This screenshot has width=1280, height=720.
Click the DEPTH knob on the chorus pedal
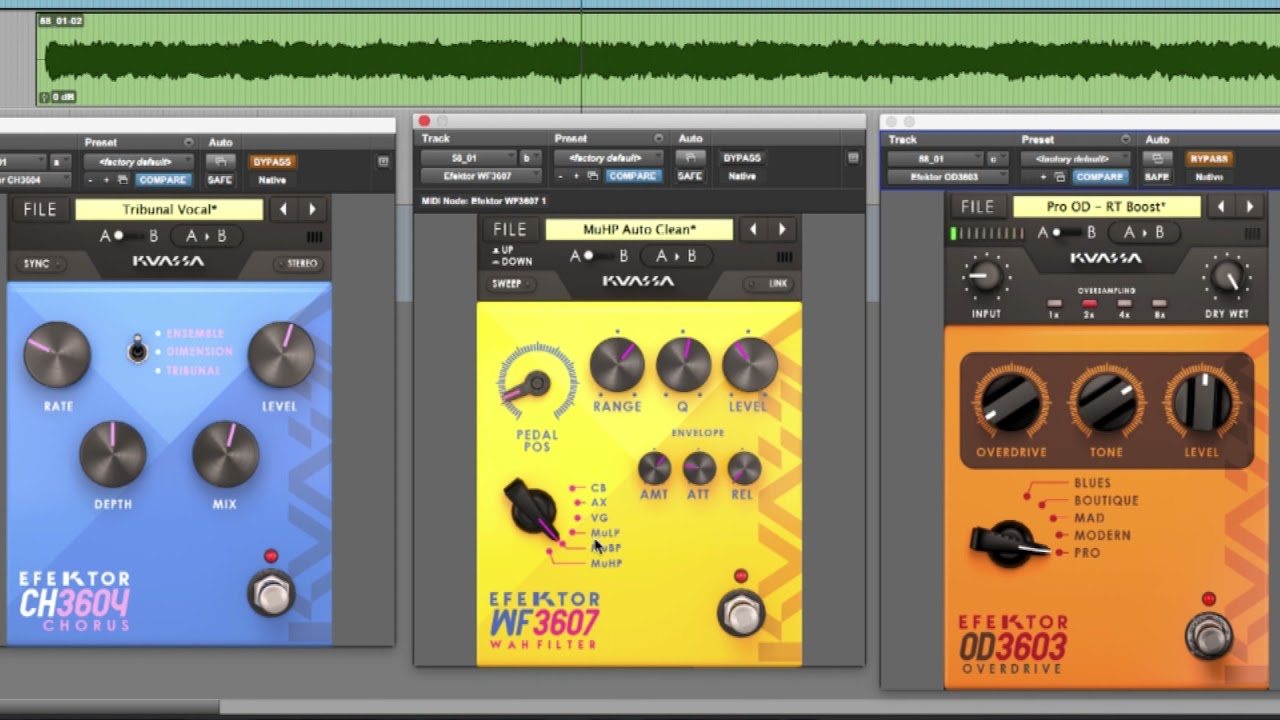pos(113,454)
